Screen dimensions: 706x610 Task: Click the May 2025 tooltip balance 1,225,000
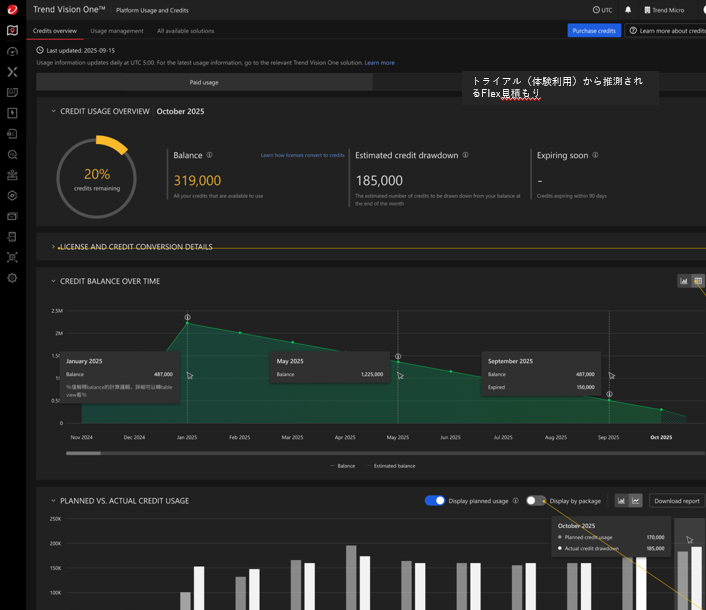372,374
